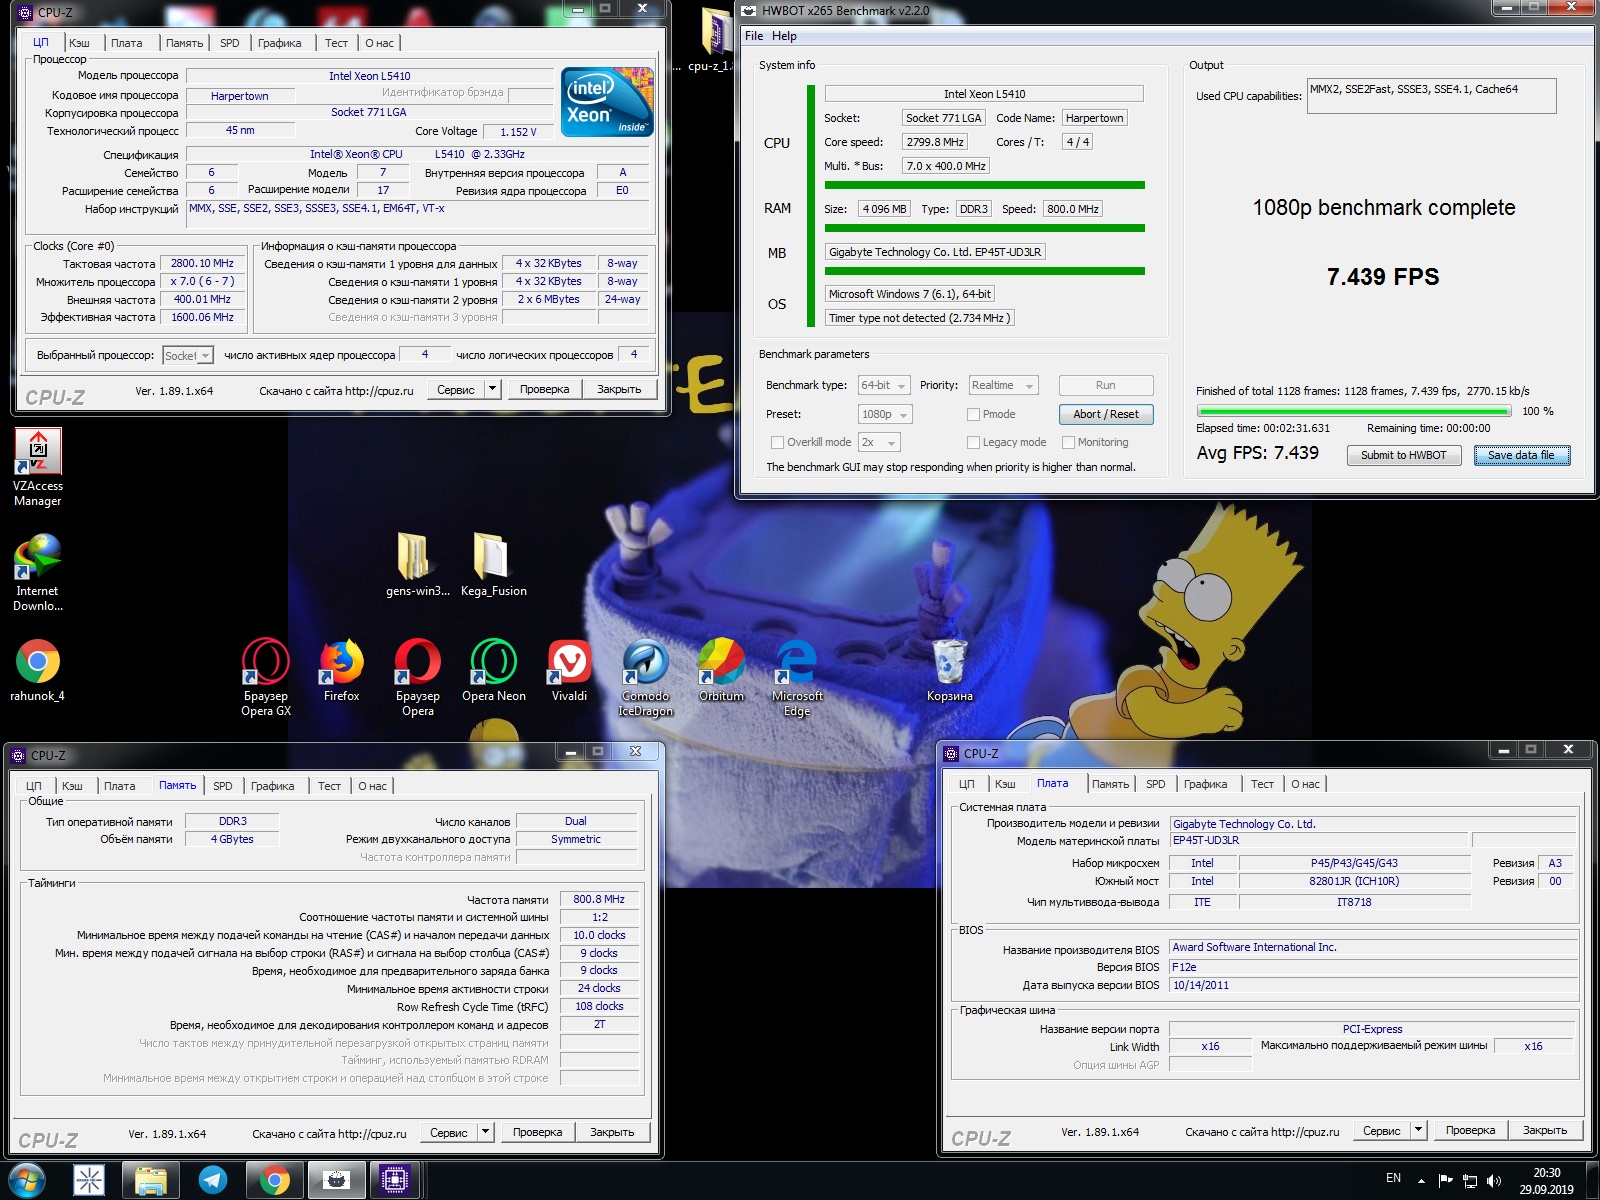The width and height of the screenshot is (1600, 1200).
Task: Enable the Legacy mode checkbox
Action: pyautogui.click(x=973, y=442)
